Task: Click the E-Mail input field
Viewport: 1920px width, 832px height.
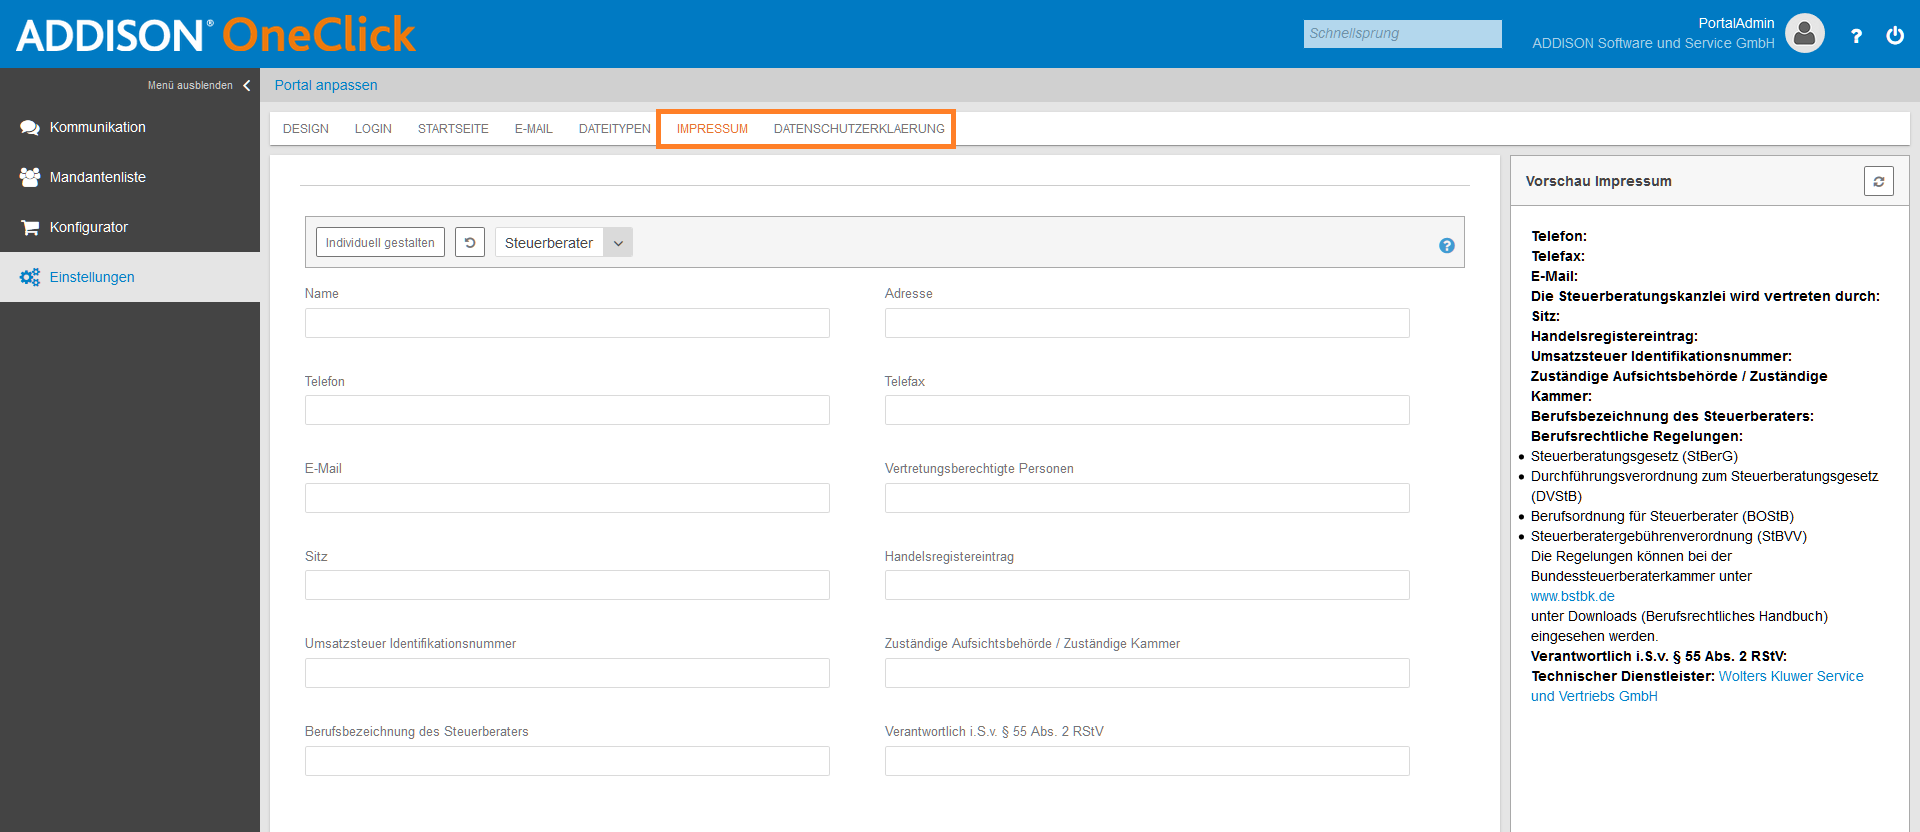Action: pos(567,498)
